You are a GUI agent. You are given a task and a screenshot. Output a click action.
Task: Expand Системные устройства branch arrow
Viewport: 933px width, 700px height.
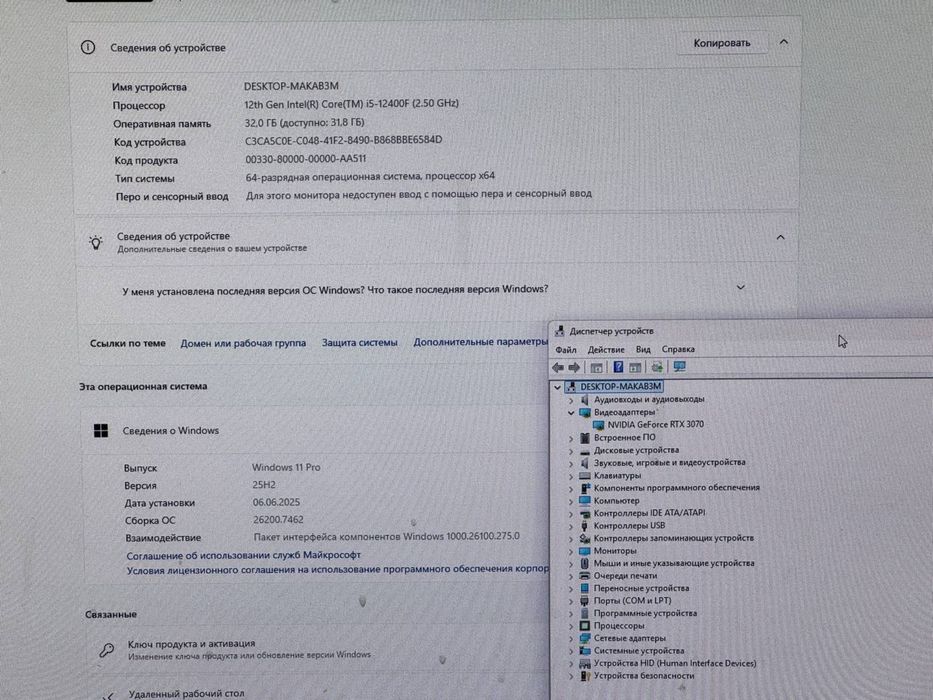coord(571,651)
